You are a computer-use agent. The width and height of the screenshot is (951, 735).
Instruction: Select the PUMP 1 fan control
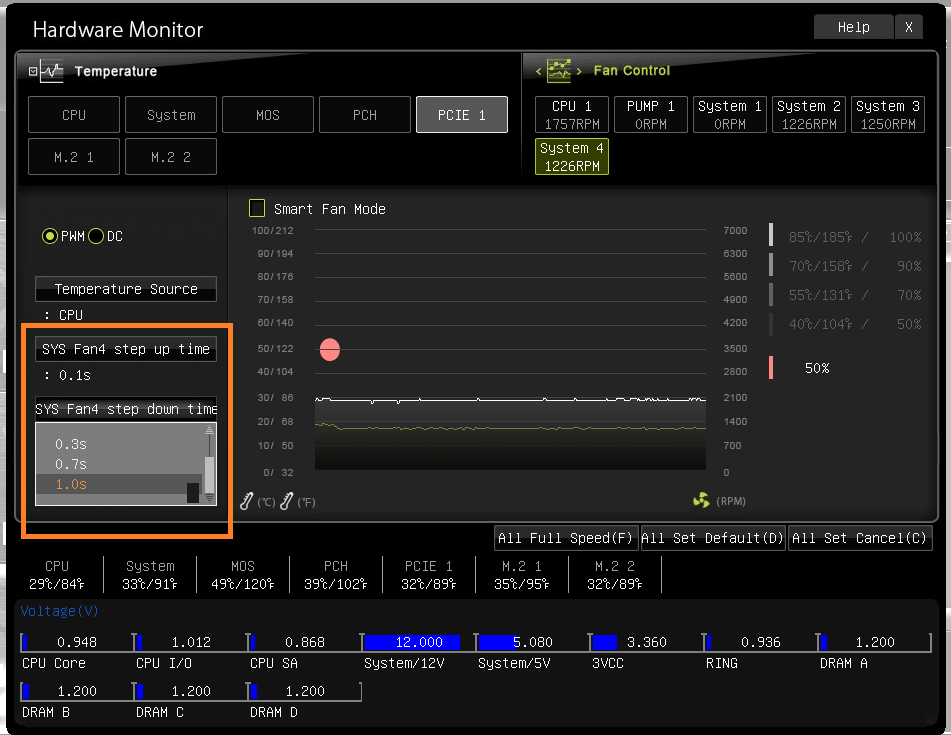[651, 115]
